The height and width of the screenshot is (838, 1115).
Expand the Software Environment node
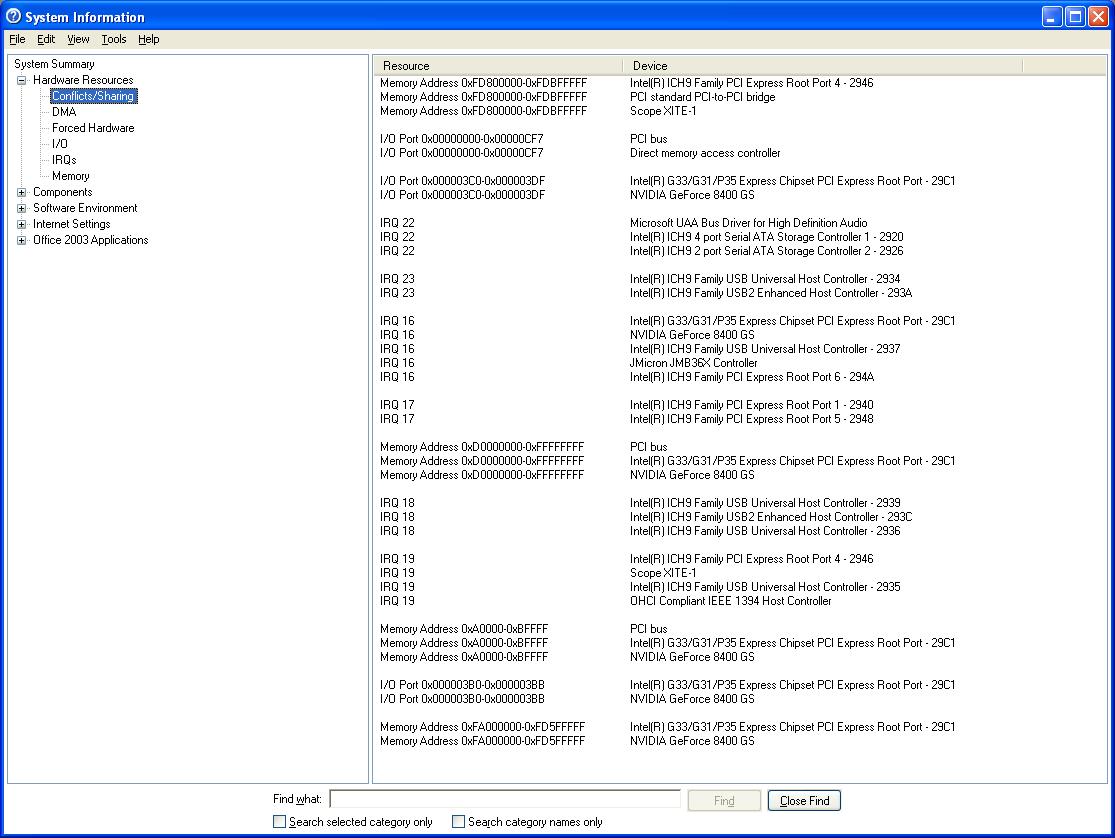pos(22,208)
